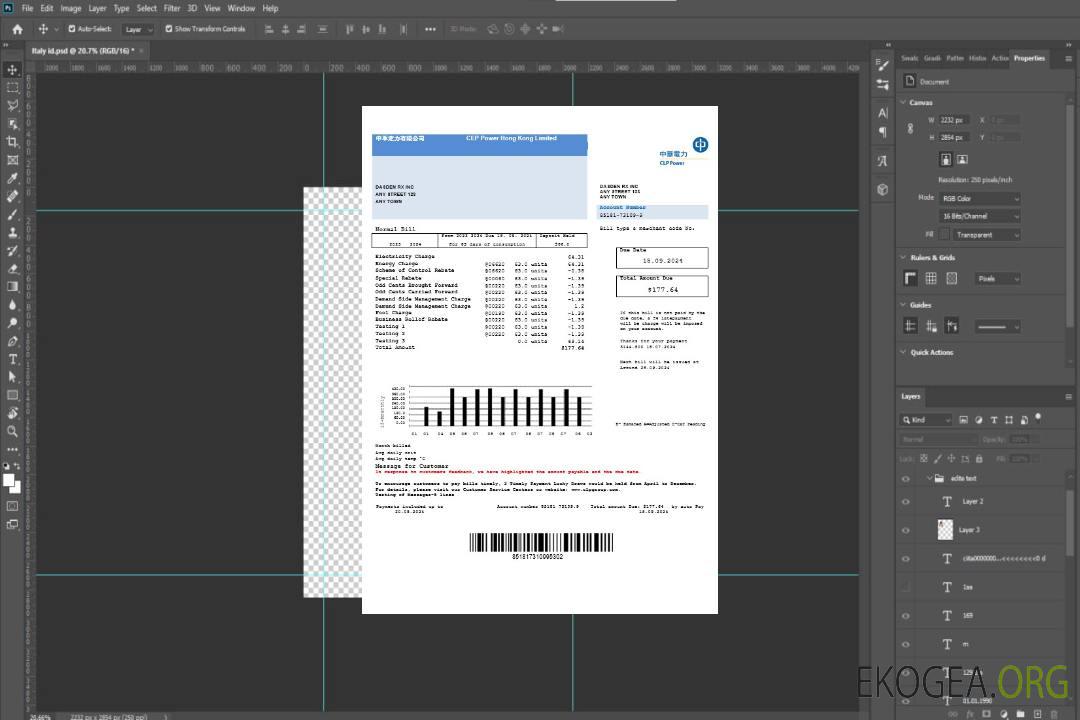Open the Layers panel options menu
Viewport: 1080px width, 720px height.
[x=1068, y=397]
